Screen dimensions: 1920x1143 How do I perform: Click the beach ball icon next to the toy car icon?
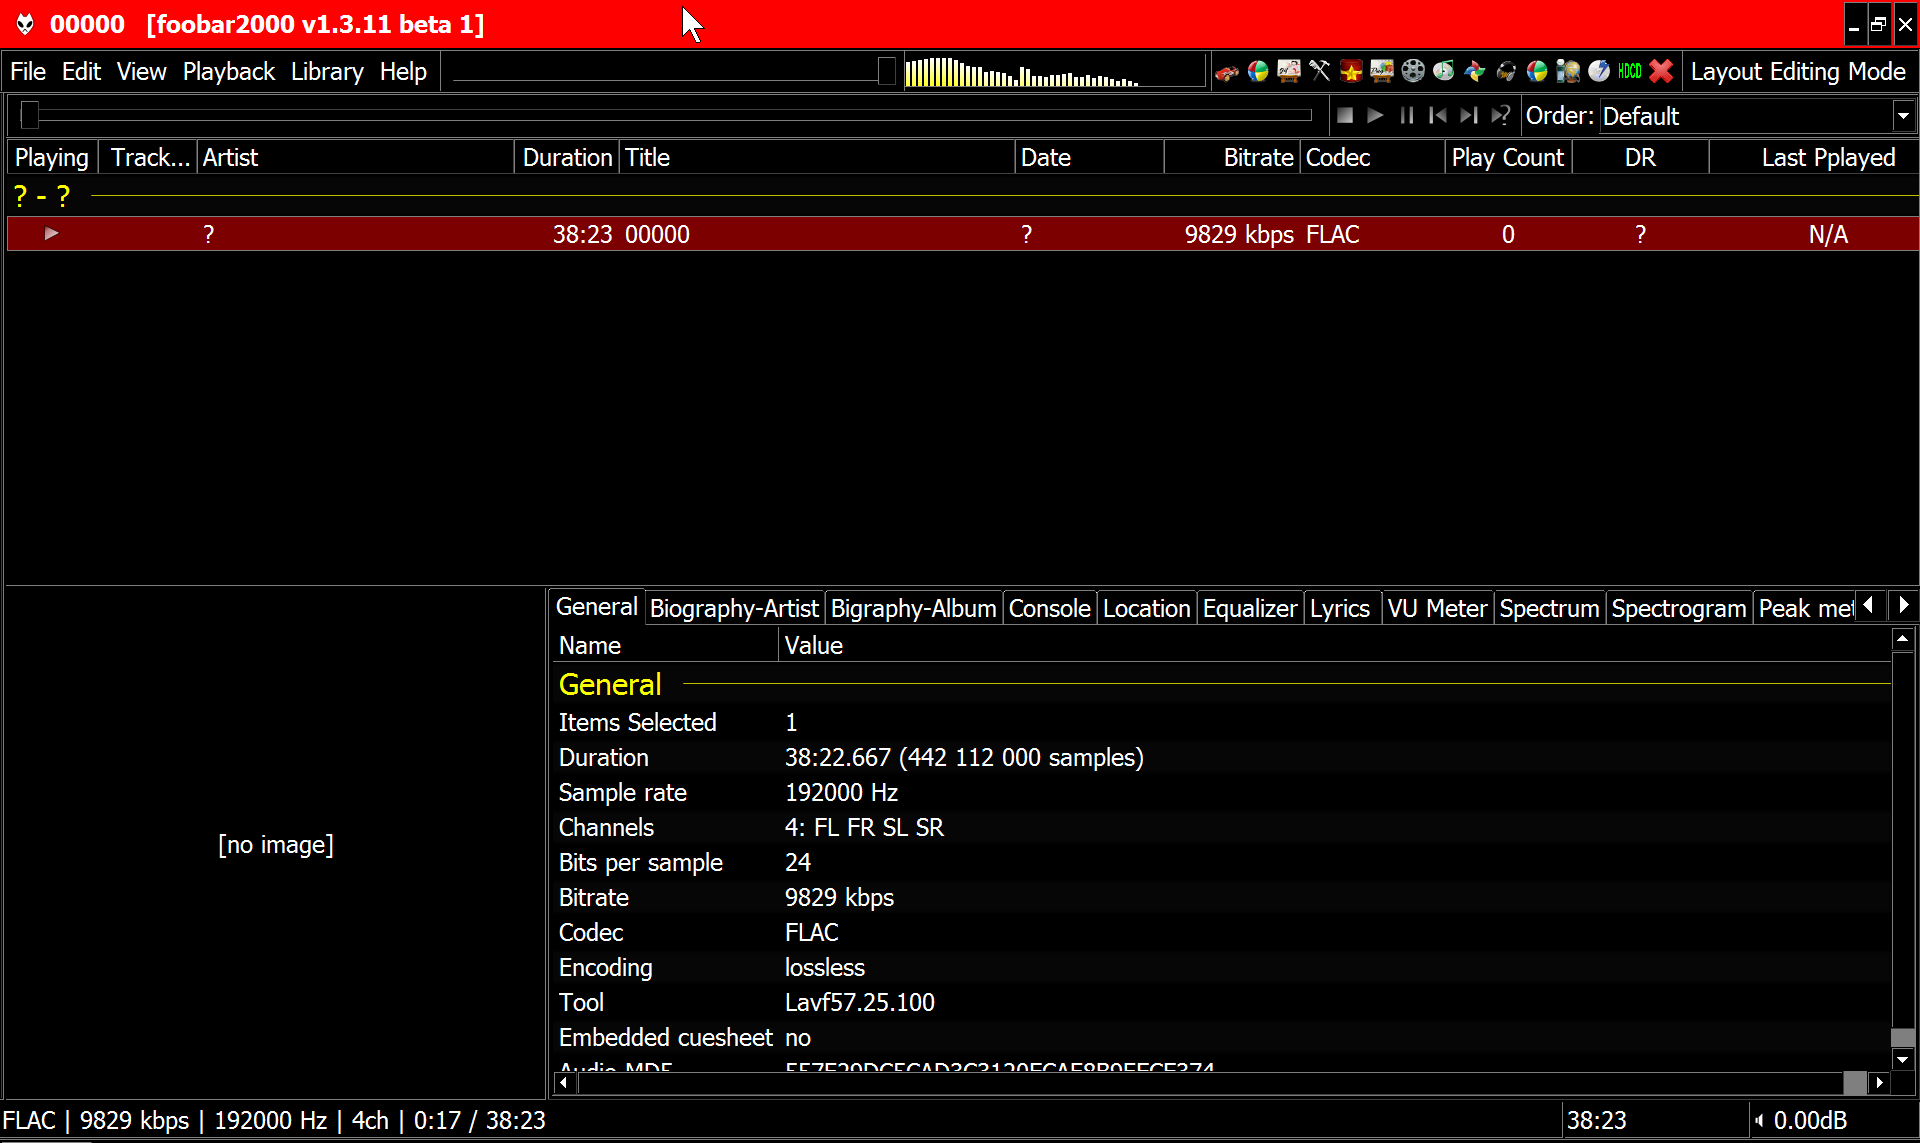coord(1258,72)
